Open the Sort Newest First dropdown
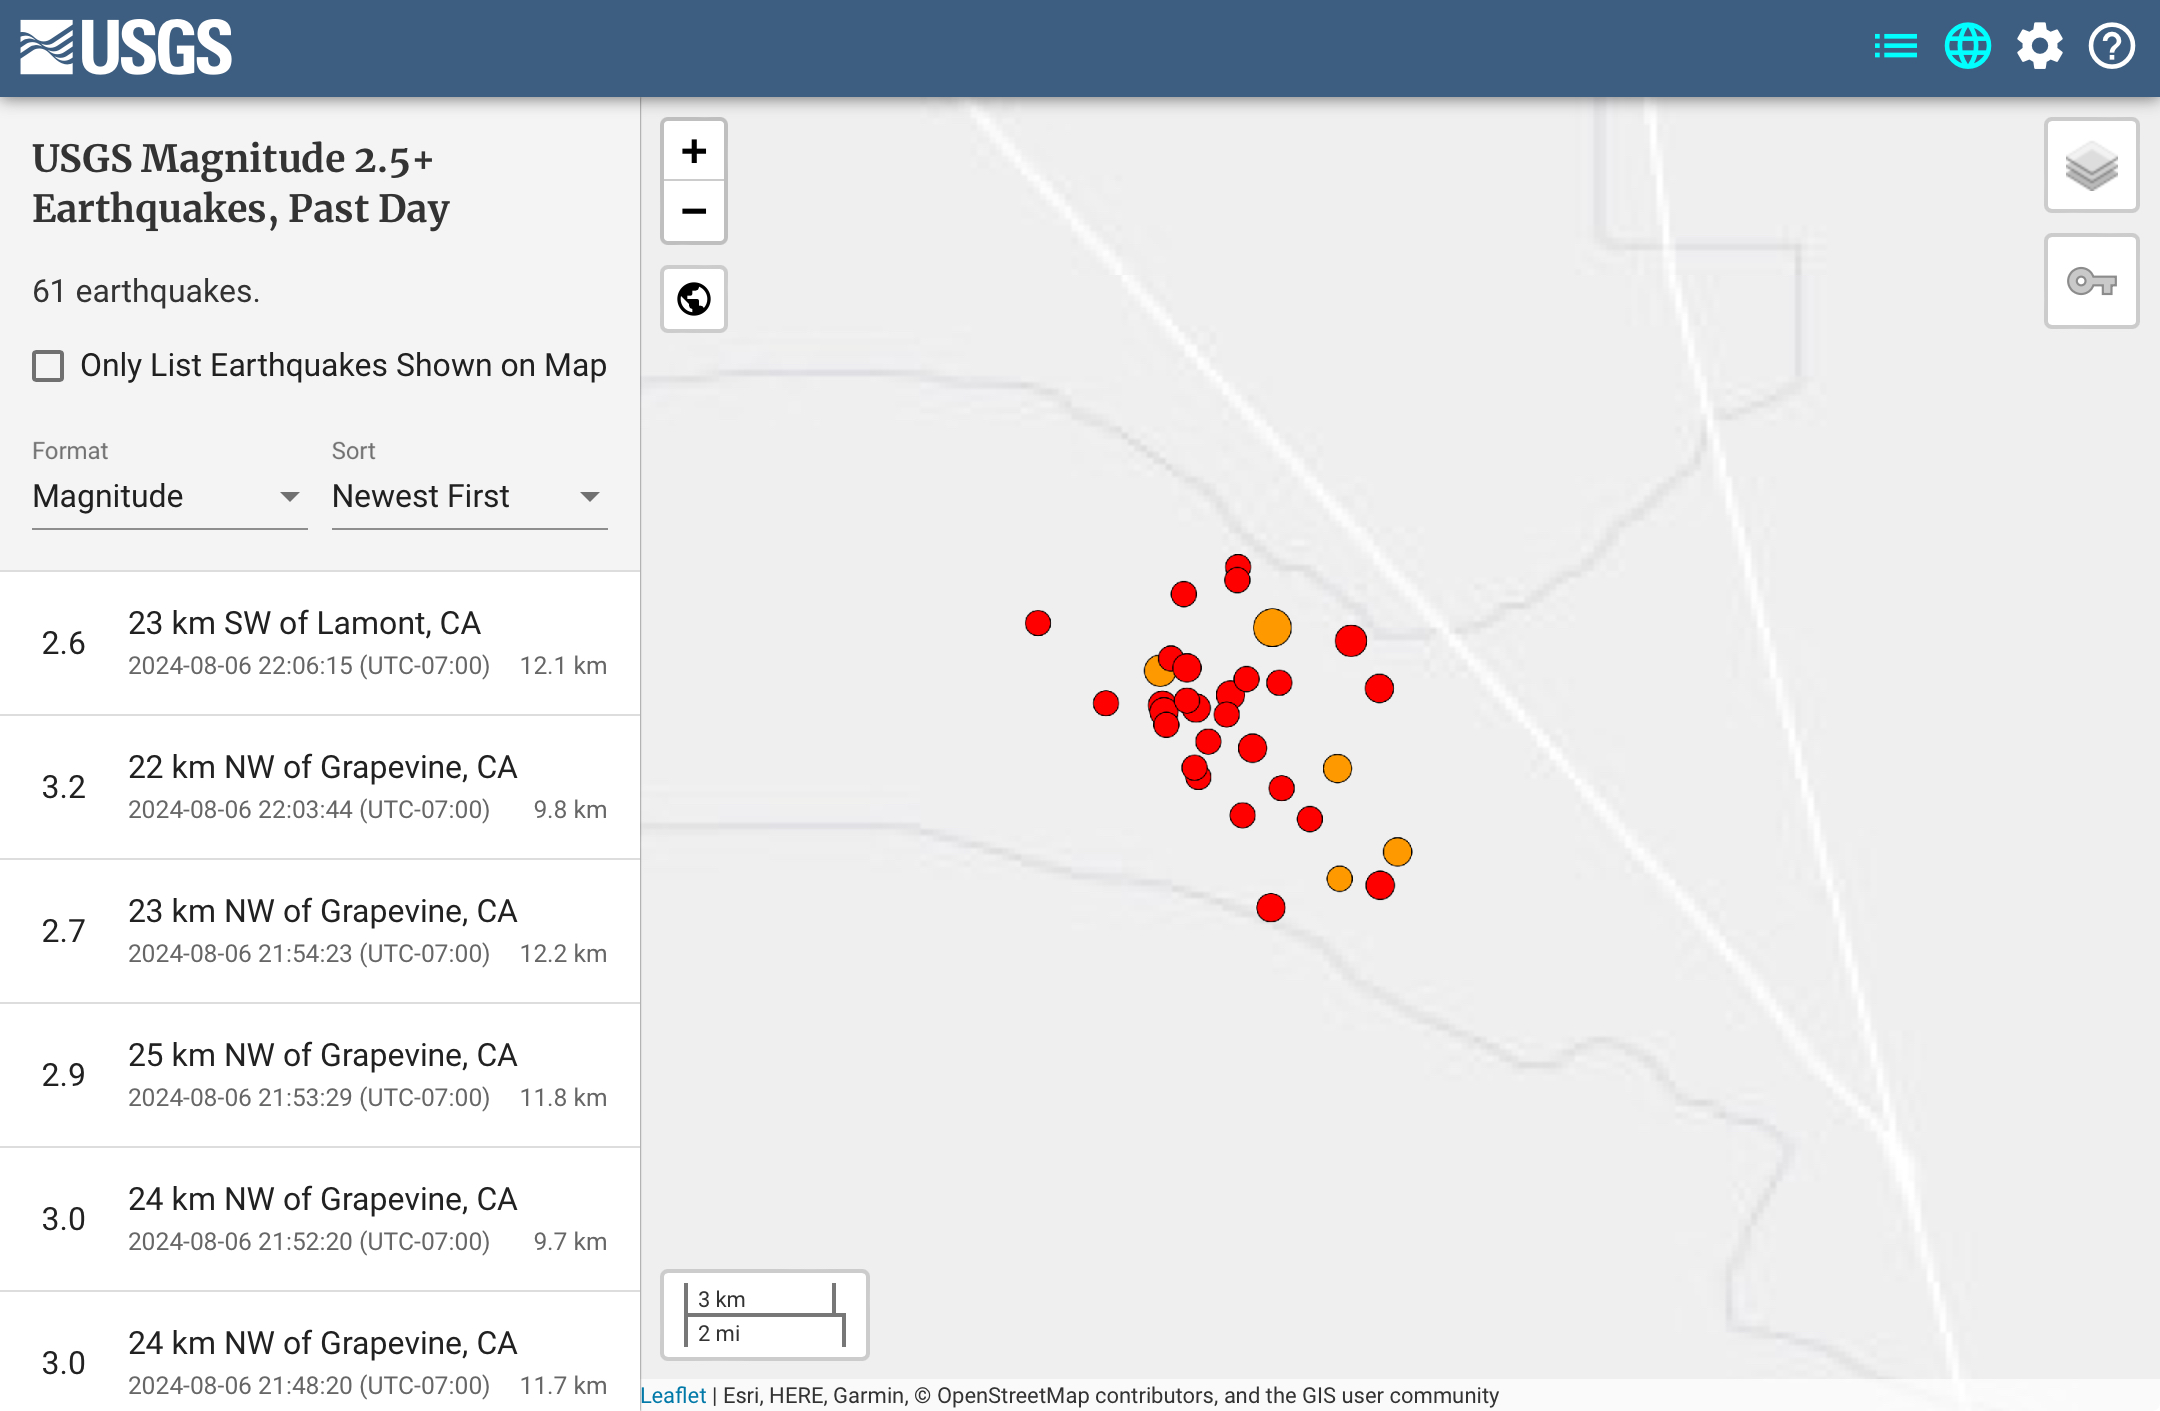The height and width of the screenshot is (1411, 2160). (x=469, y=497)
